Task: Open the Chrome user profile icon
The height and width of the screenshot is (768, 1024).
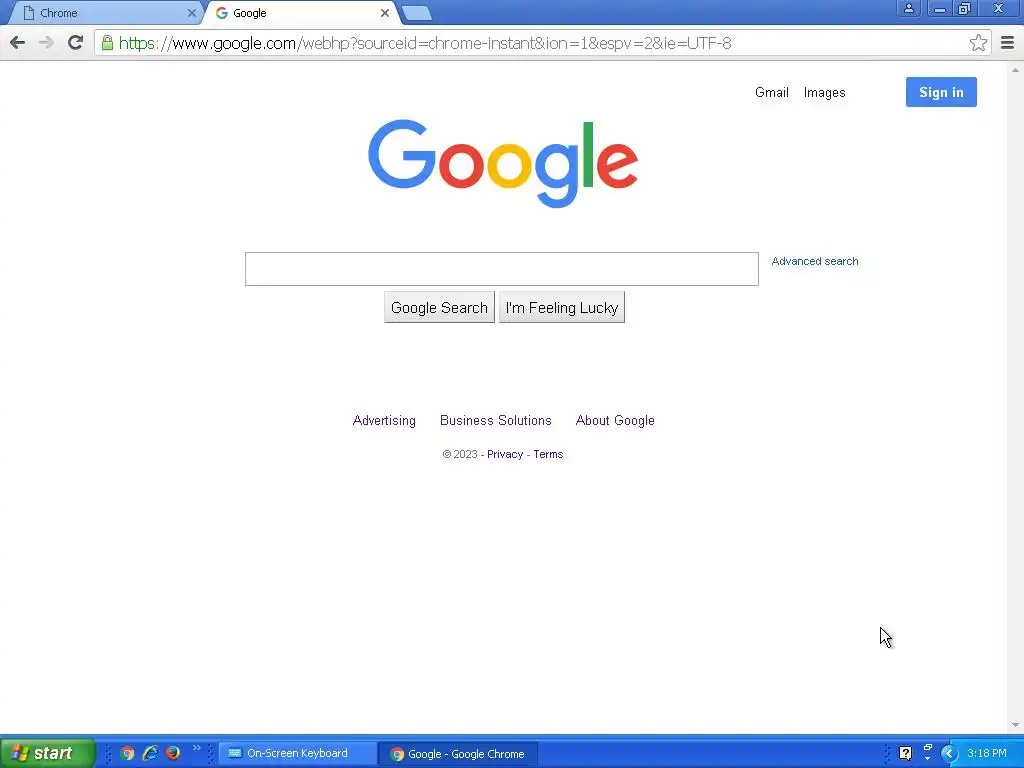Action: pos(908,8)
